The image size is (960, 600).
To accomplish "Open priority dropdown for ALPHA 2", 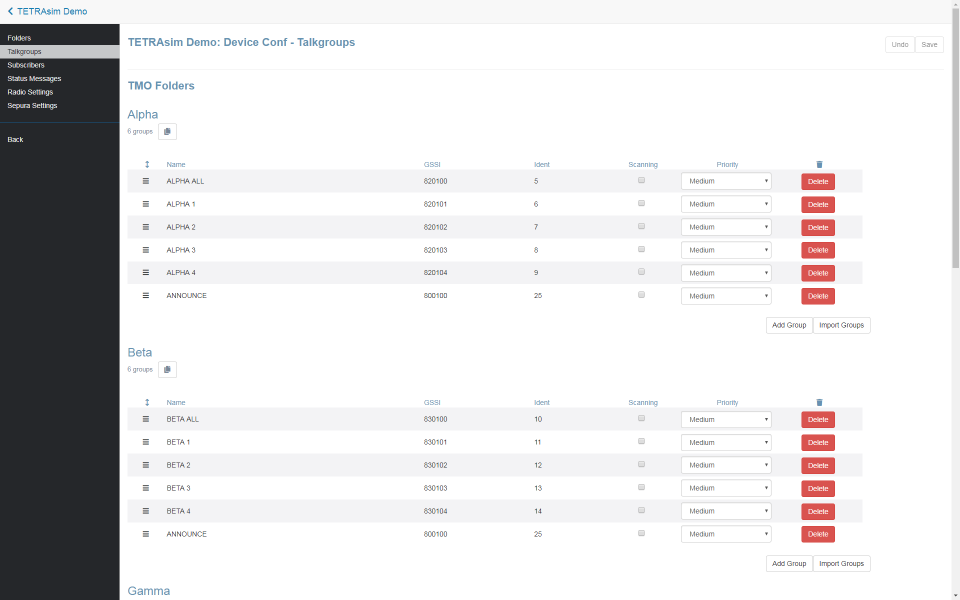I will [x=726, y=227].
